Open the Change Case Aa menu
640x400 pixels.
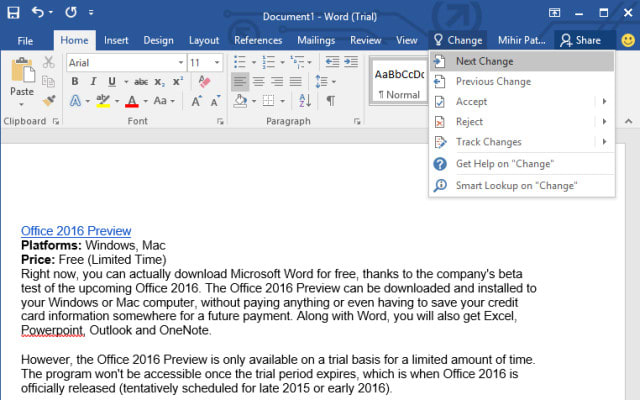point(164,100)
